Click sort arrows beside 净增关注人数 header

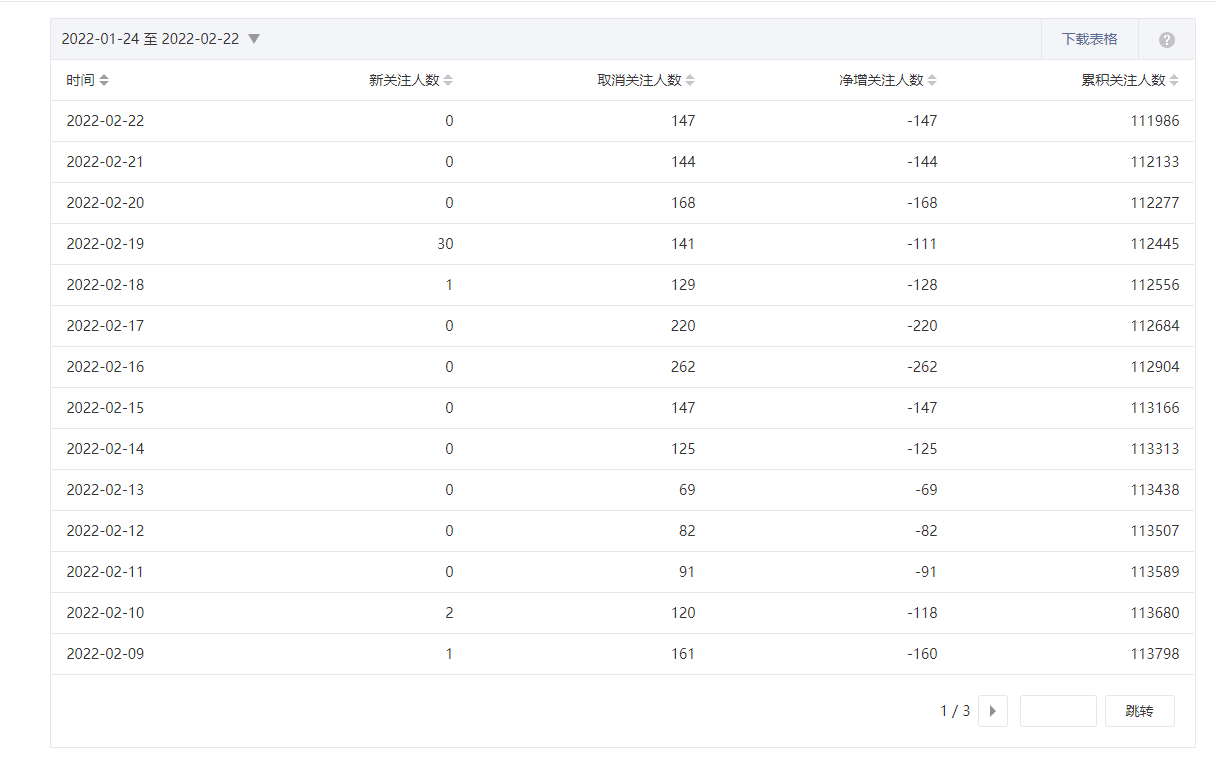pos(932,80)
